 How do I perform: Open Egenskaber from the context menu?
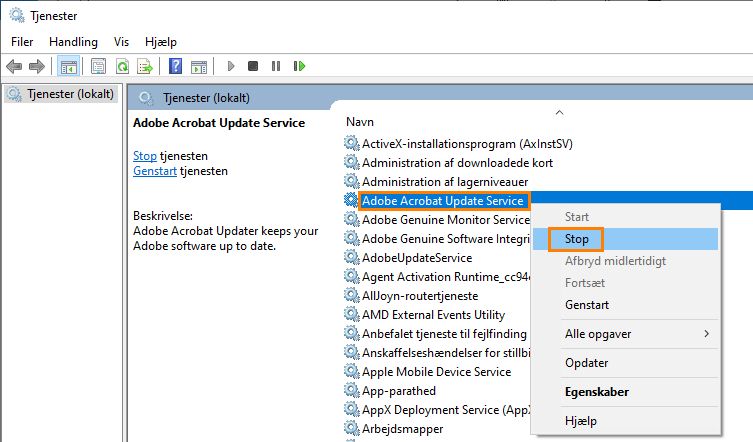[x=625, y=392]
